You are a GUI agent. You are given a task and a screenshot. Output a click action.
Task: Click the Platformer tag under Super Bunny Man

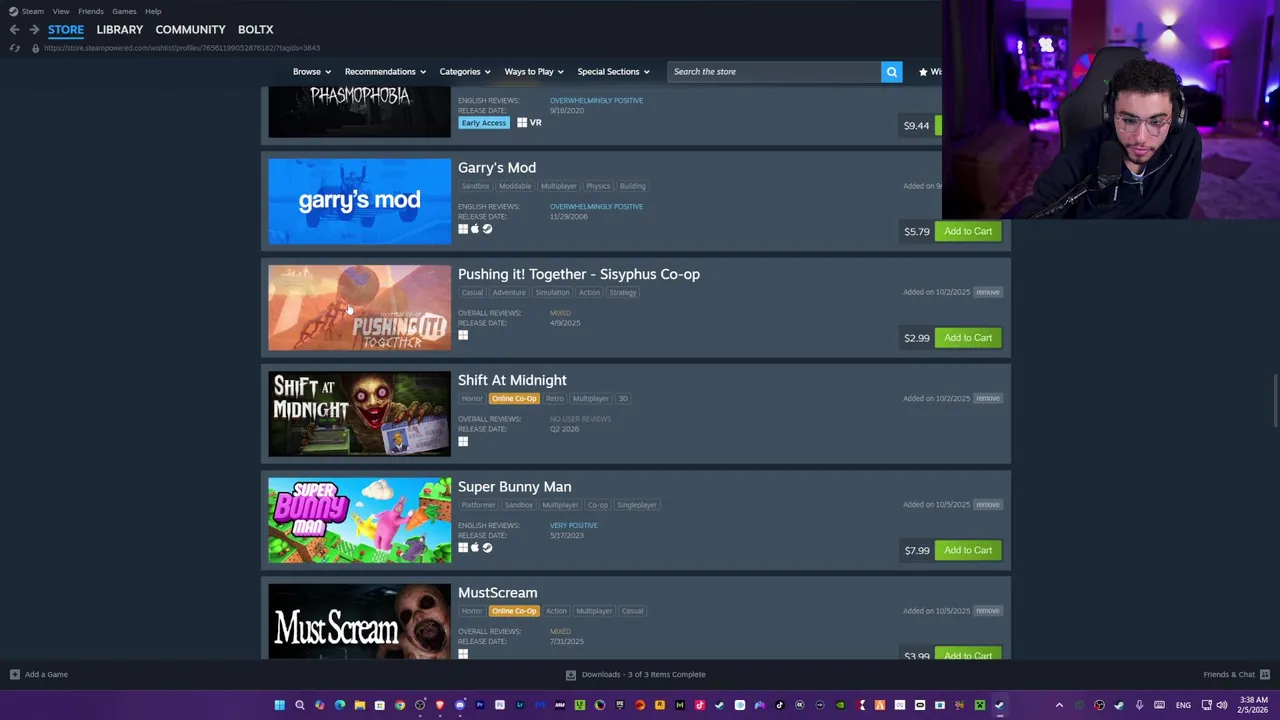point(478,505)
